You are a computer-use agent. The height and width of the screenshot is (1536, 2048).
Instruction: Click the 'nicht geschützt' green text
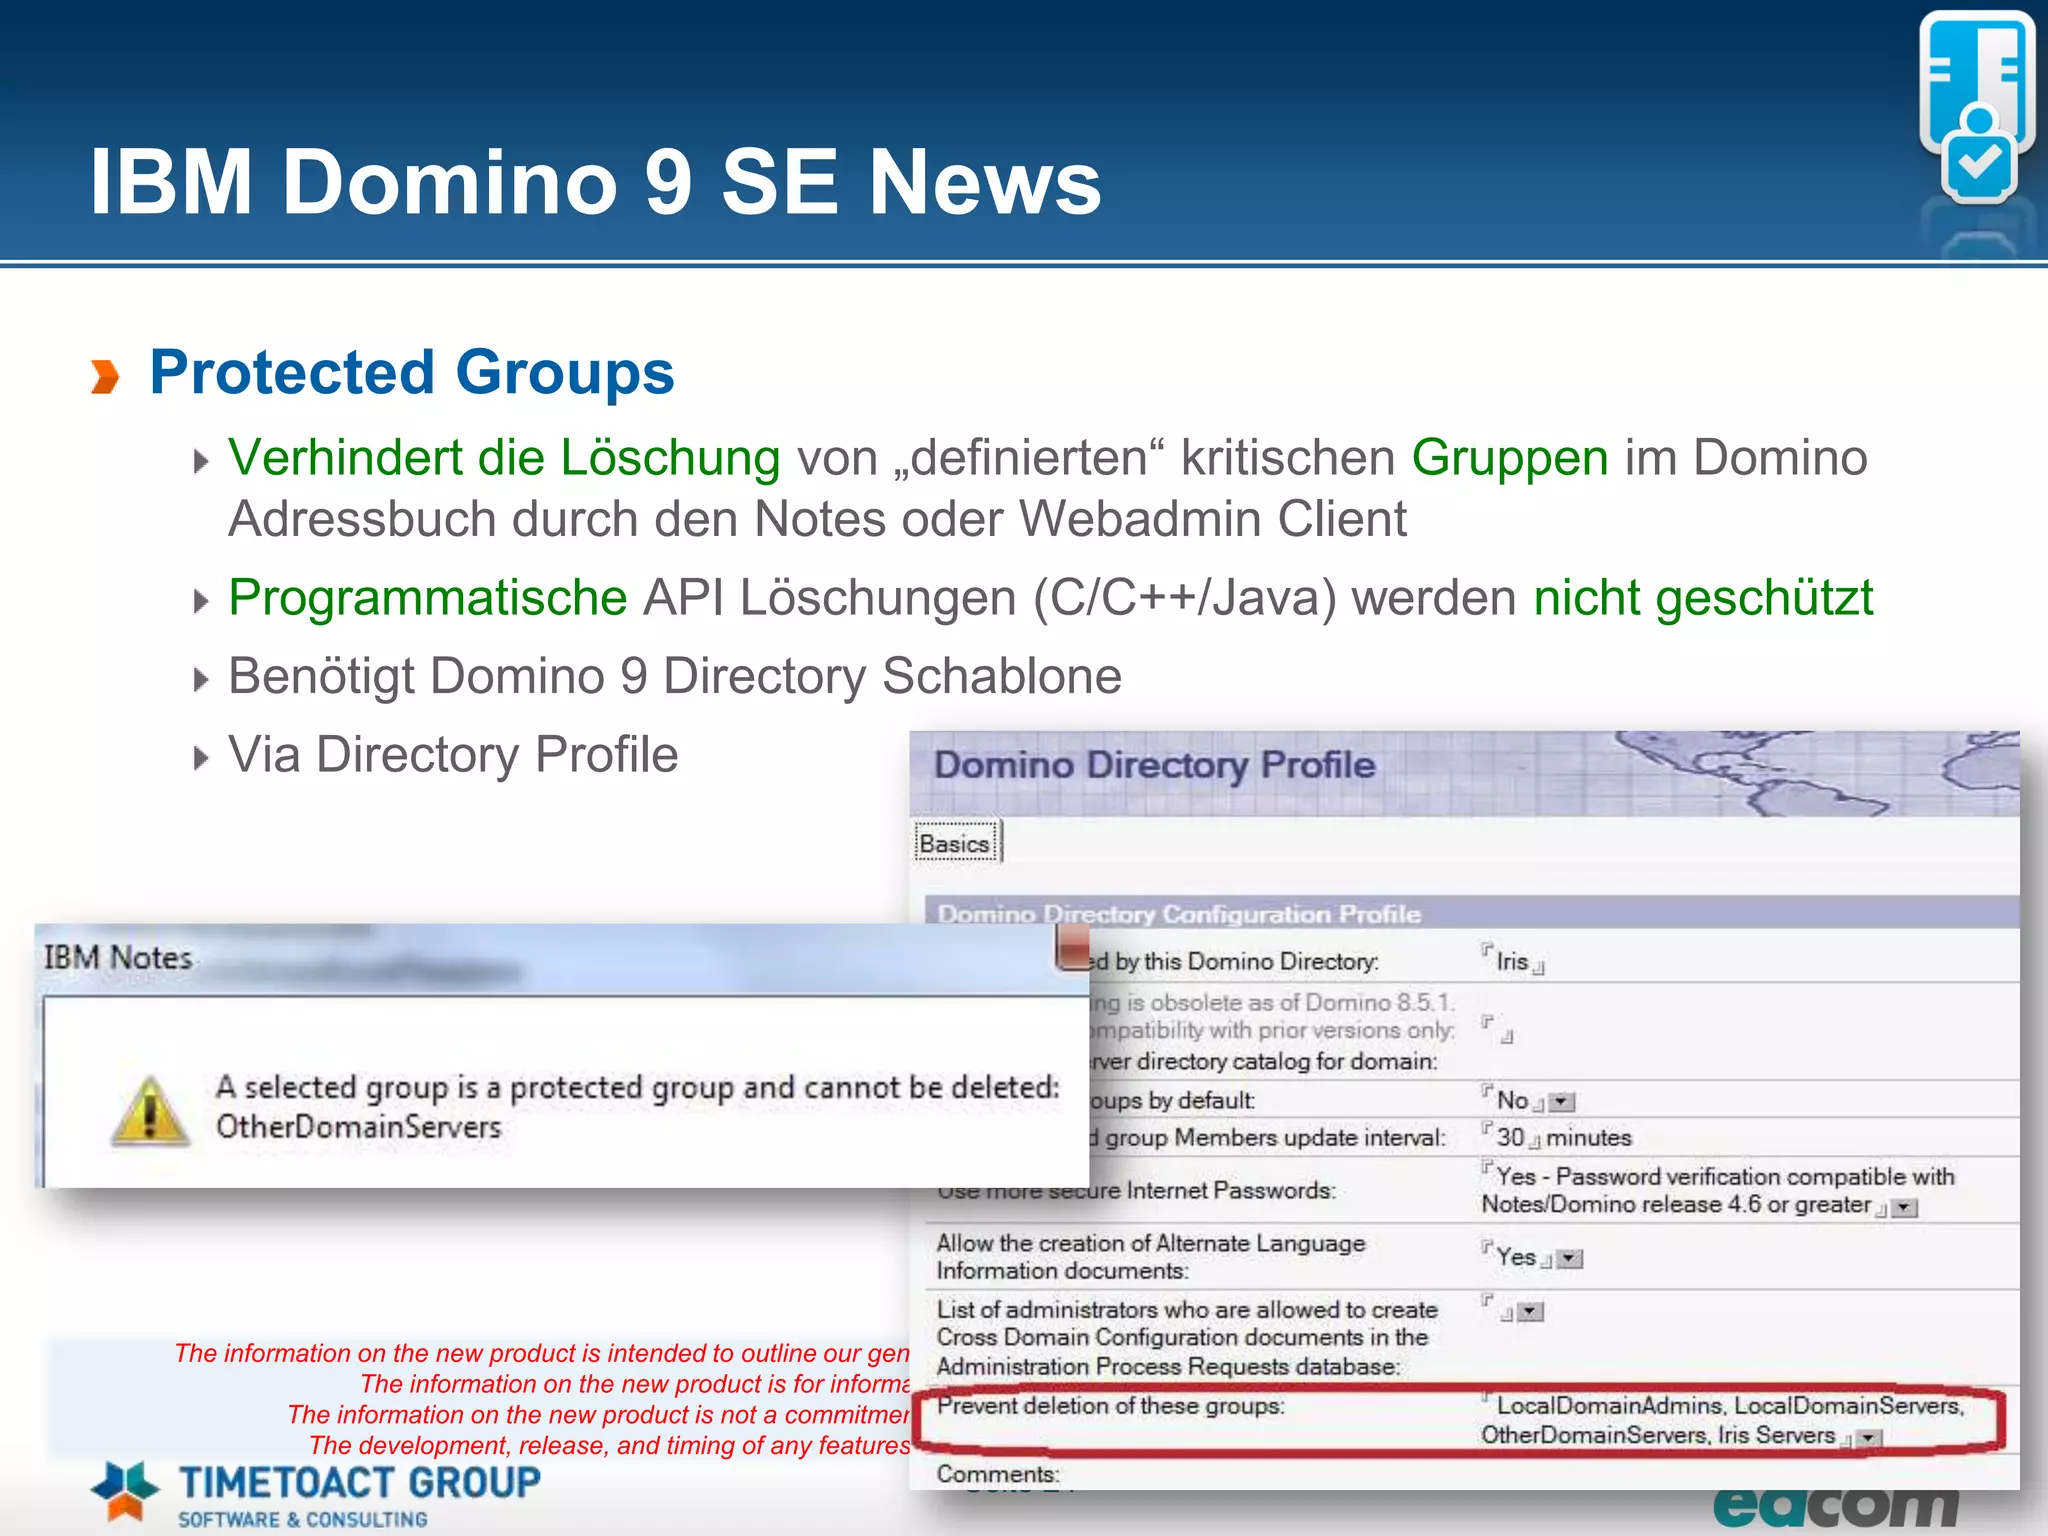[x=1703, y=598]
